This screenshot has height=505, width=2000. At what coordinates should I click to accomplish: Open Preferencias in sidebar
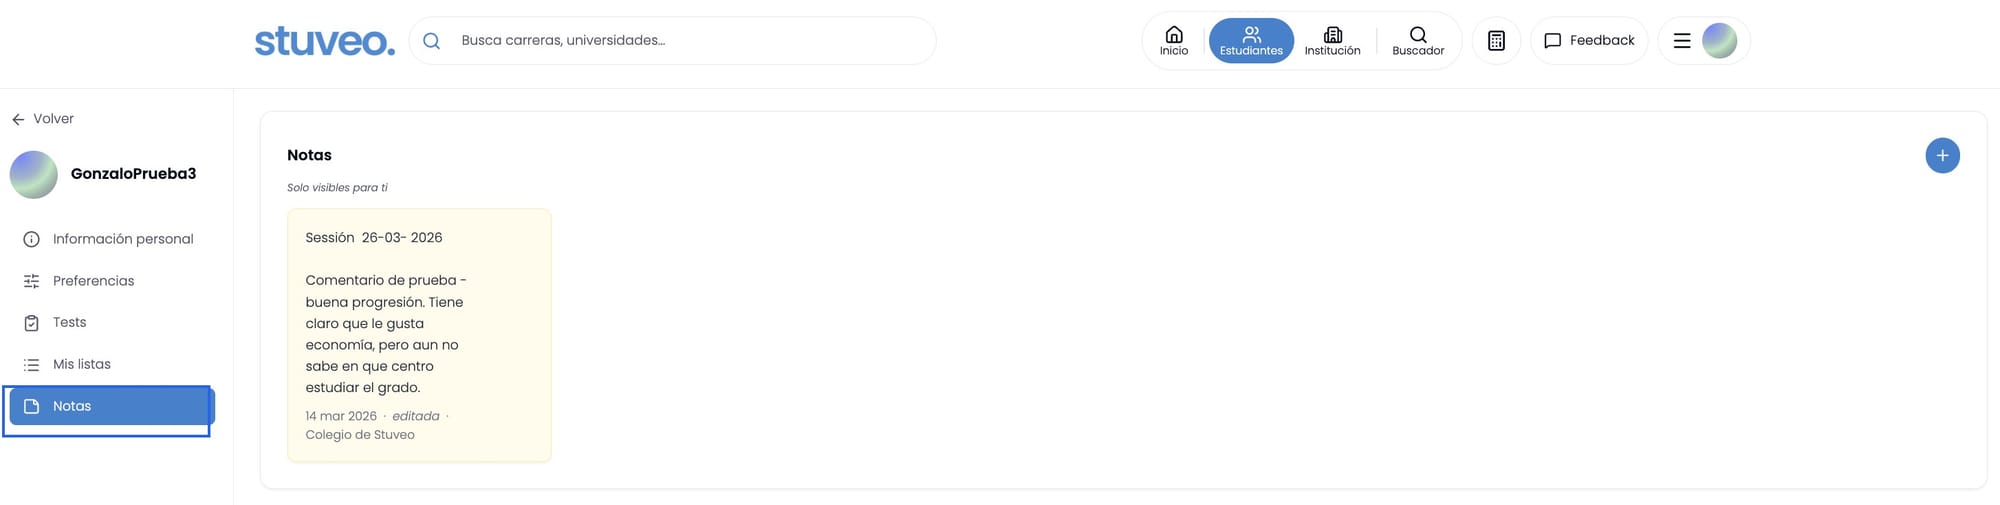coord(108,281)
